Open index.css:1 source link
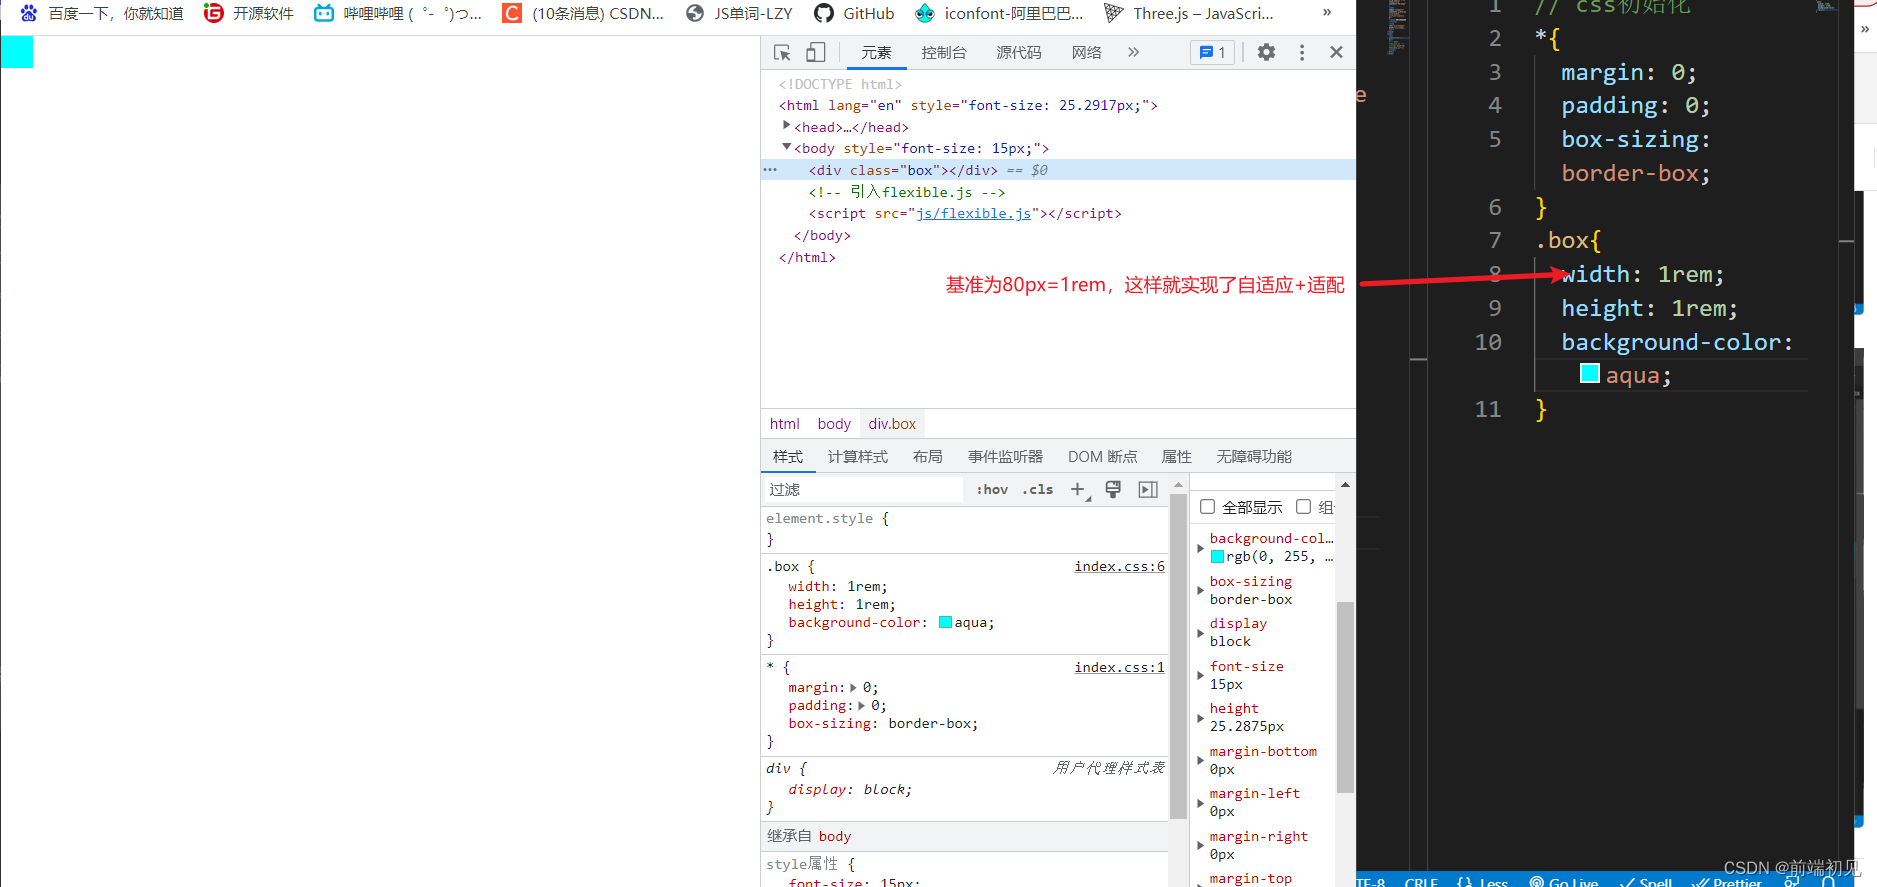Image resolution: width=1877 pixels, height=887 pixels. point(1119,667)
